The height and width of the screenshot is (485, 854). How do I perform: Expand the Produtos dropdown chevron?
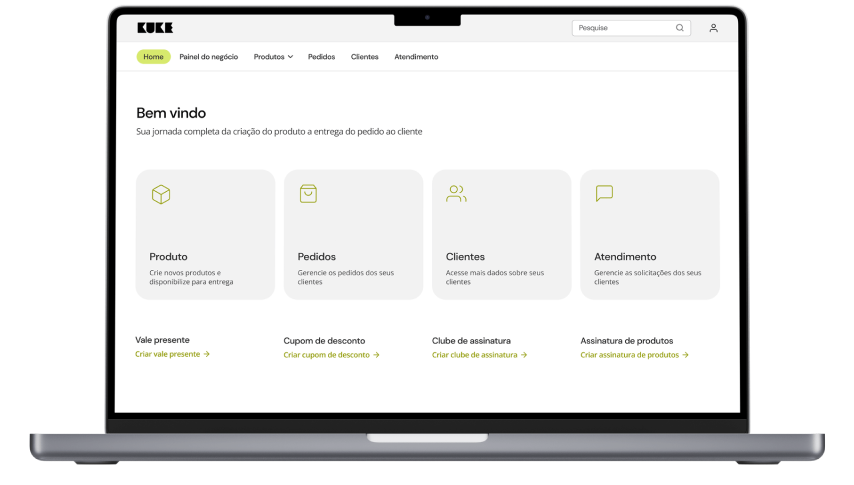coord(290,57)
